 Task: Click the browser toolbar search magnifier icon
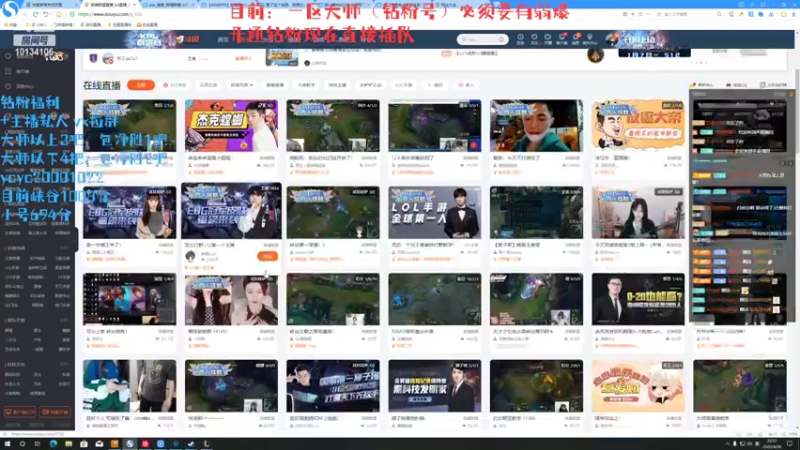tap(719, 14)
